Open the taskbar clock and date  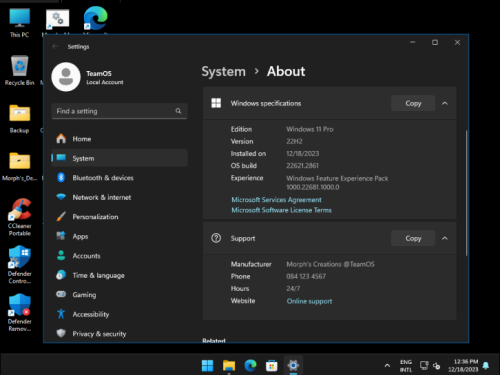pos(463,366)
